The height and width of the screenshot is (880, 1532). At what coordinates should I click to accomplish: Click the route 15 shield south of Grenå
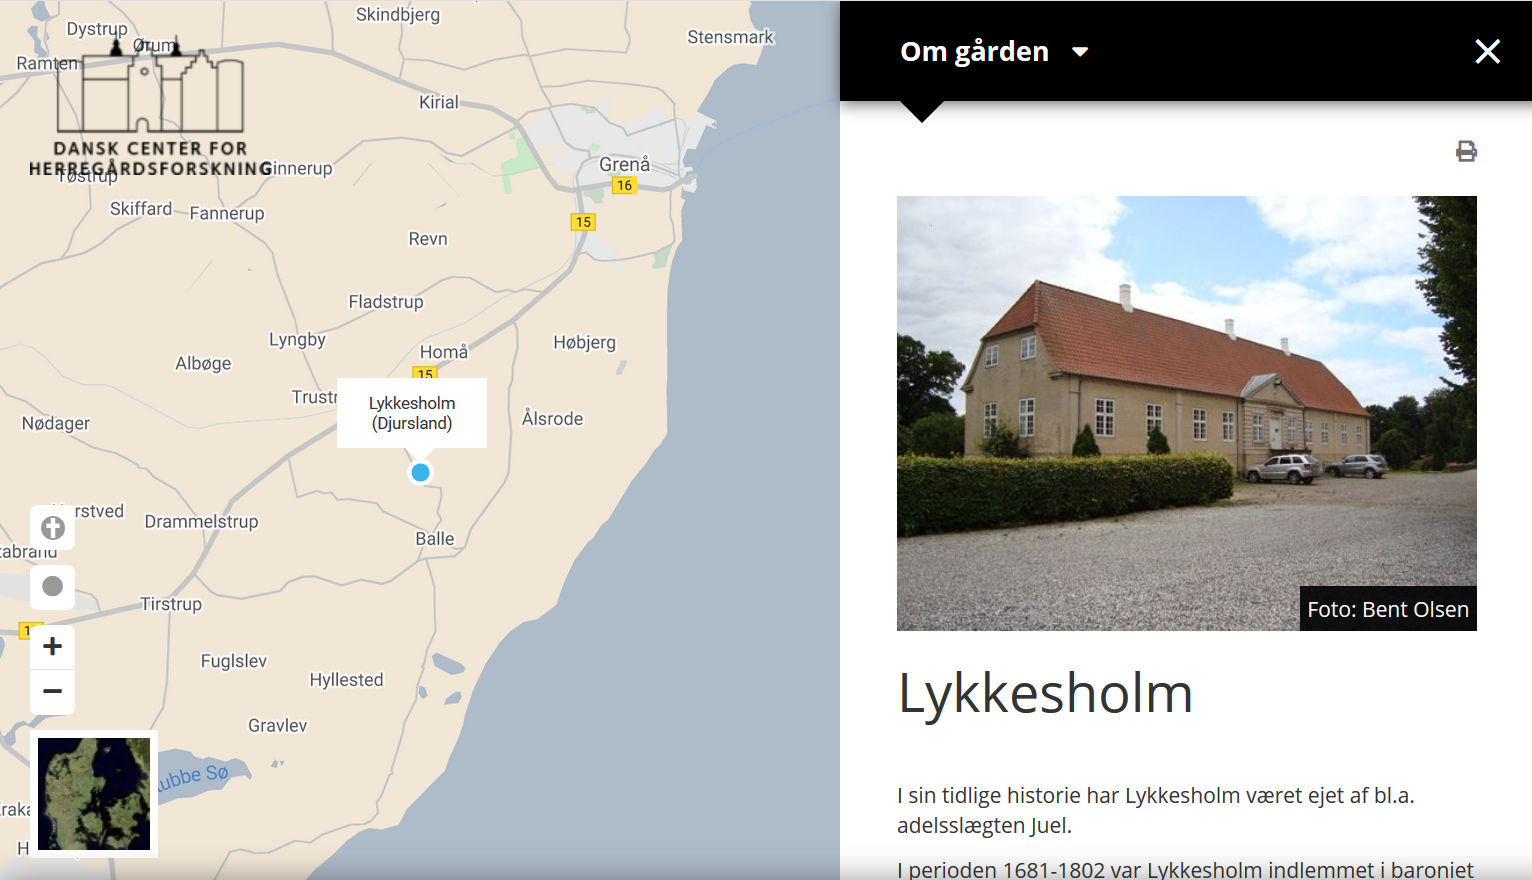583,222
